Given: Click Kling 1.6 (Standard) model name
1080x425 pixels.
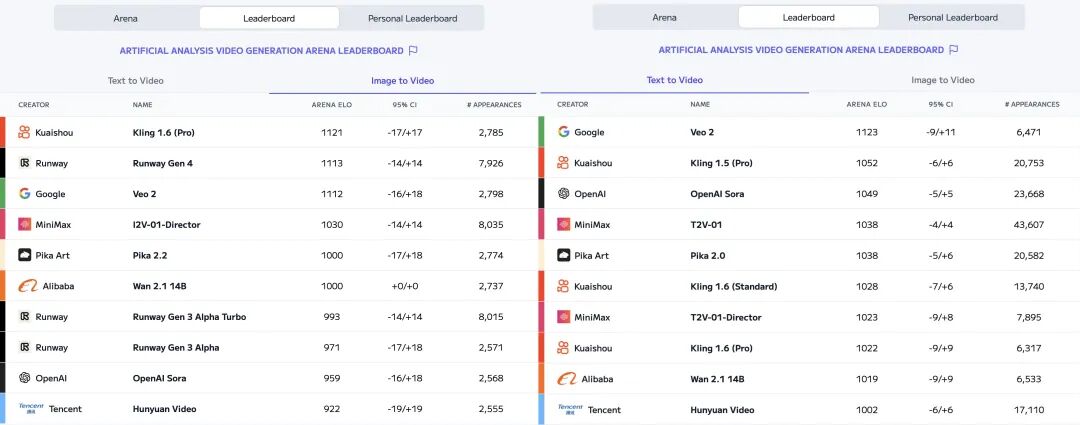Looking at the screenshot, I should click(x=734, y=287).
